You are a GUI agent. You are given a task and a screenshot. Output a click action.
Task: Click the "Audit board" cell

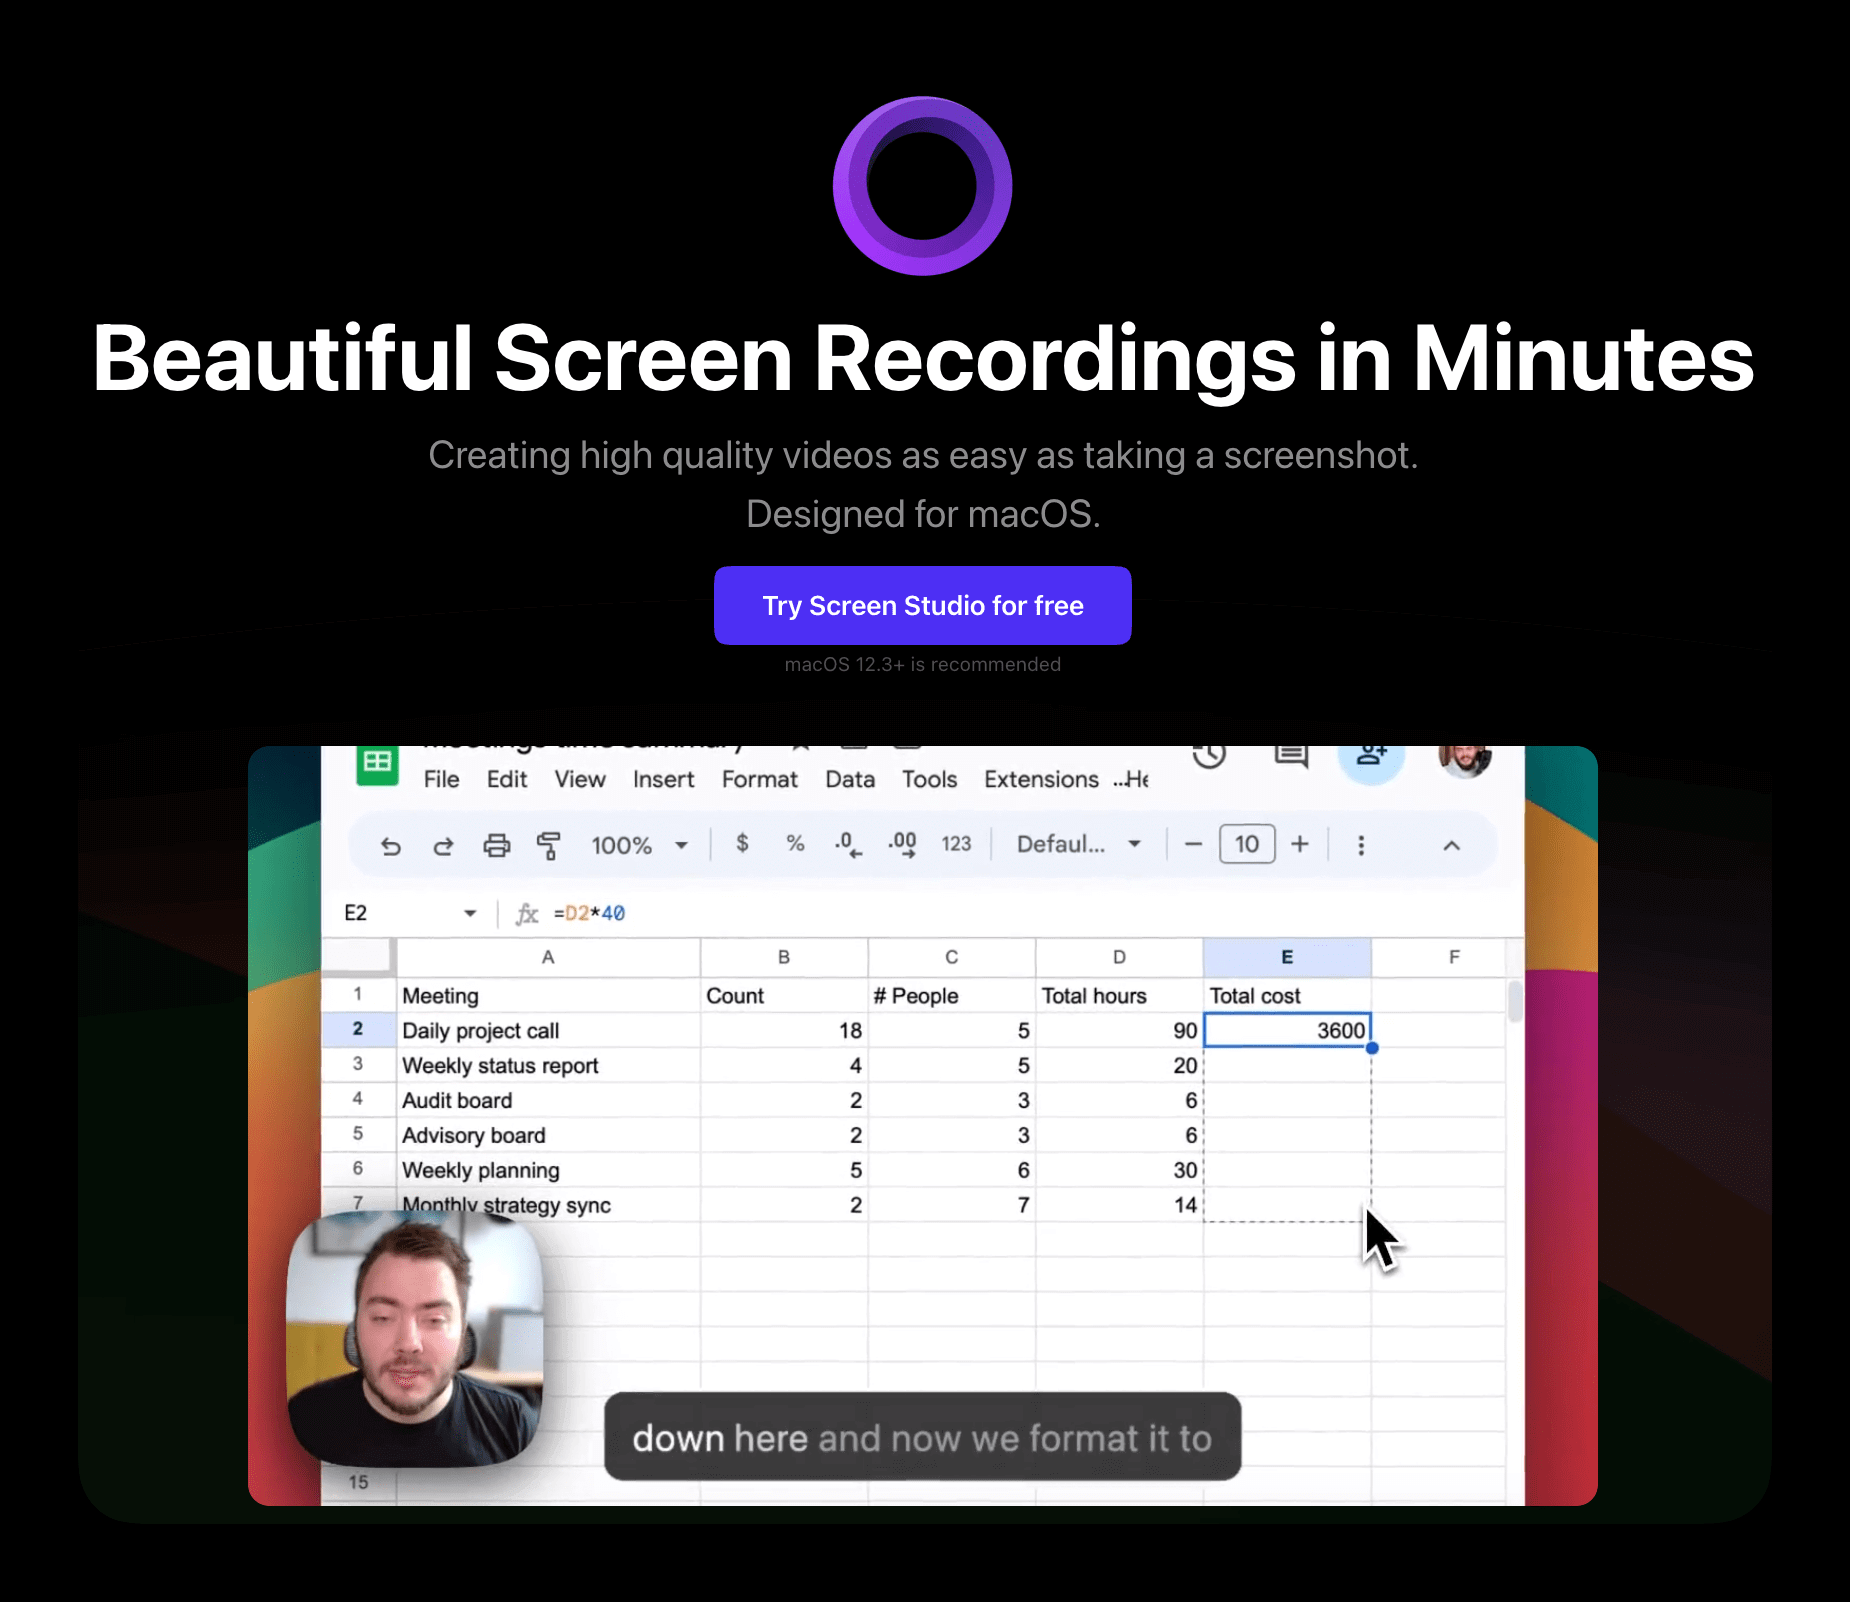(x=548, y=1100)
